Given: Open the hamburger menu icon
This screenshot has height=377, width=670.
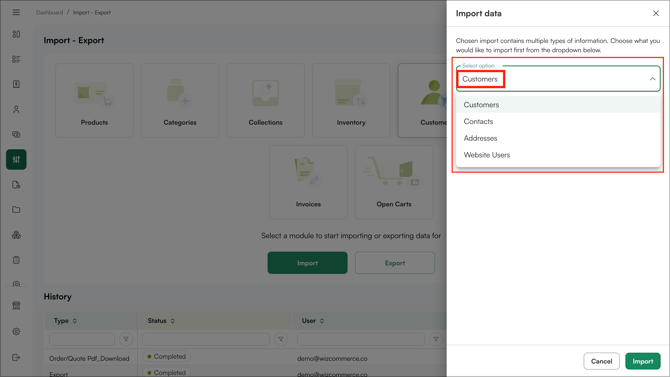Looking at the screenshot, I should (x=16, y=12).
